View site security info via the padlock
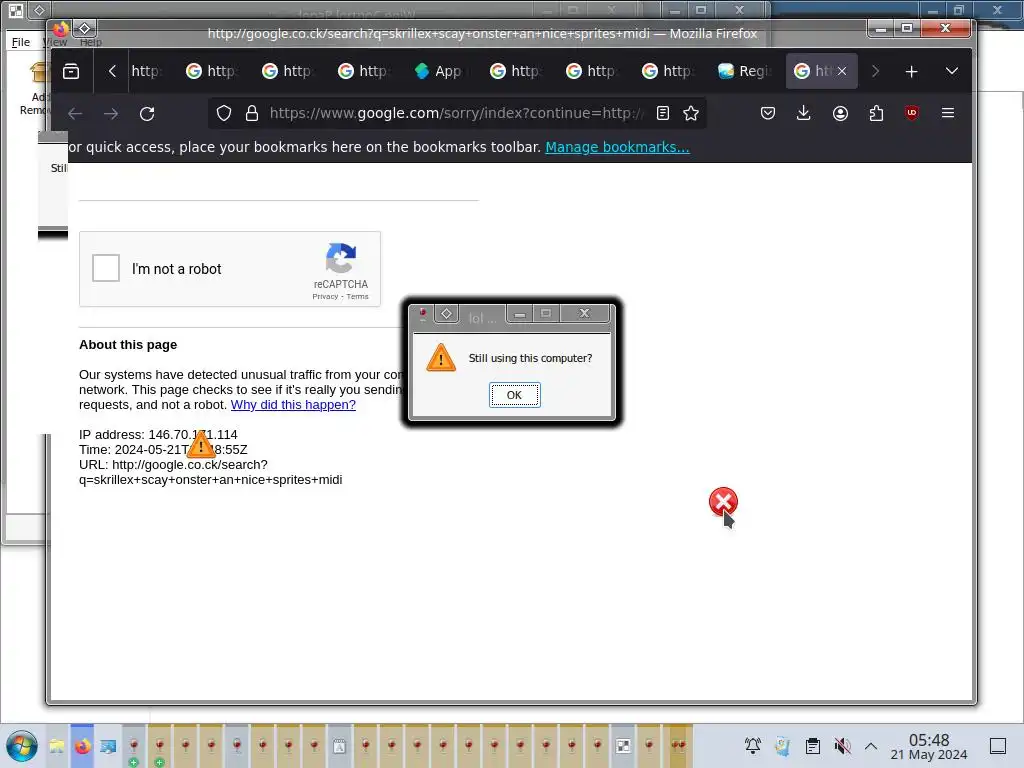Viewport: 1024px width, 768px height. [x=252, y=114]
